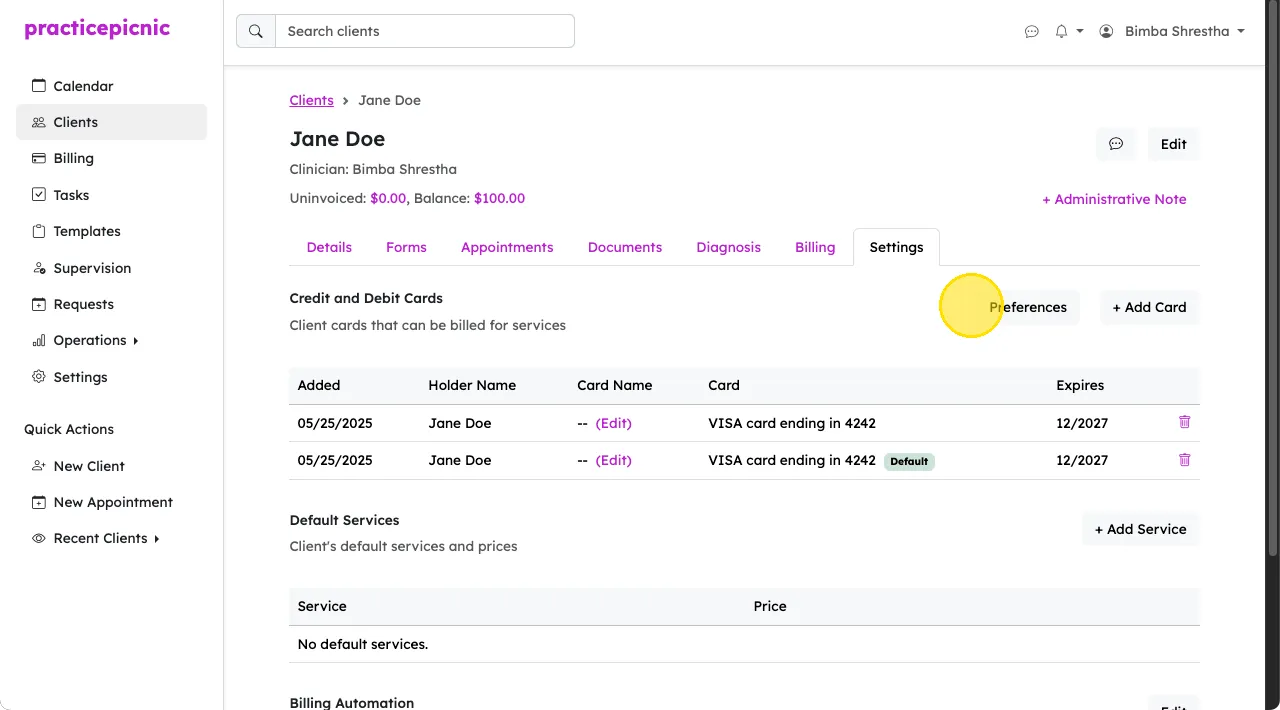Click the Service column header
This screenshot has height=710, width=1280.
pyautogui.click(x=322, y=606)
